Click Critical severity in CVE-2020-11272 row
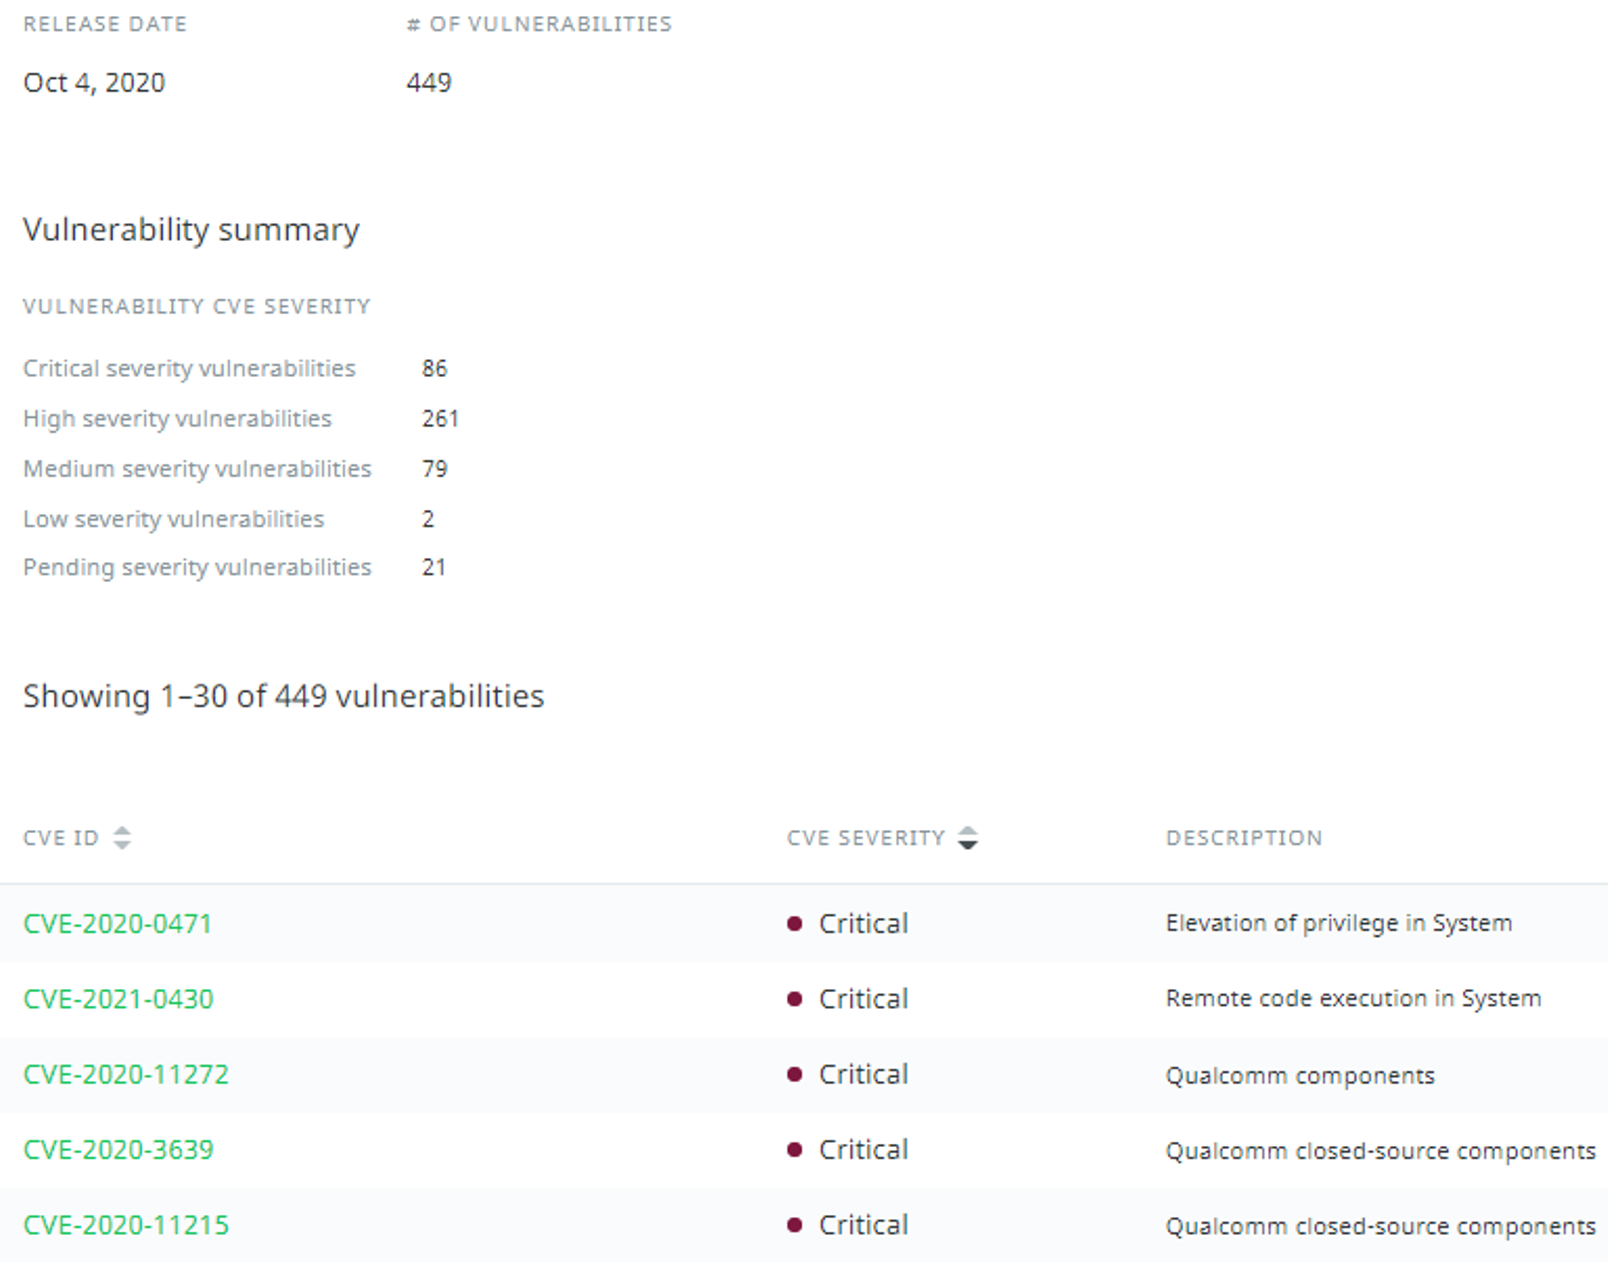 coord(848,1074)
